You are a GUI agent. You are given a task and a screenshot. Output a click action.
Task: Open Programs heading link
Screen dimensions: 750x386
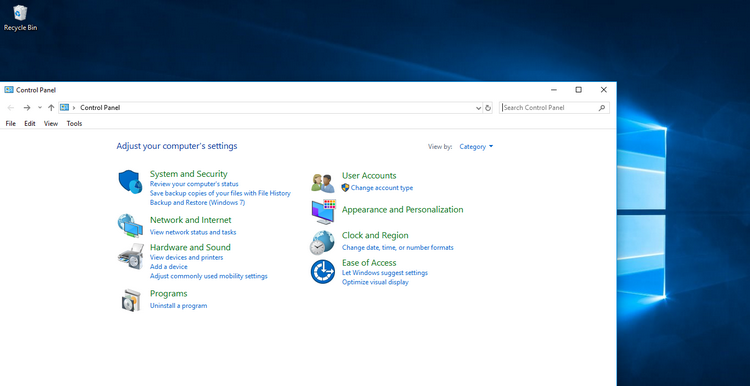click(168, 294)
